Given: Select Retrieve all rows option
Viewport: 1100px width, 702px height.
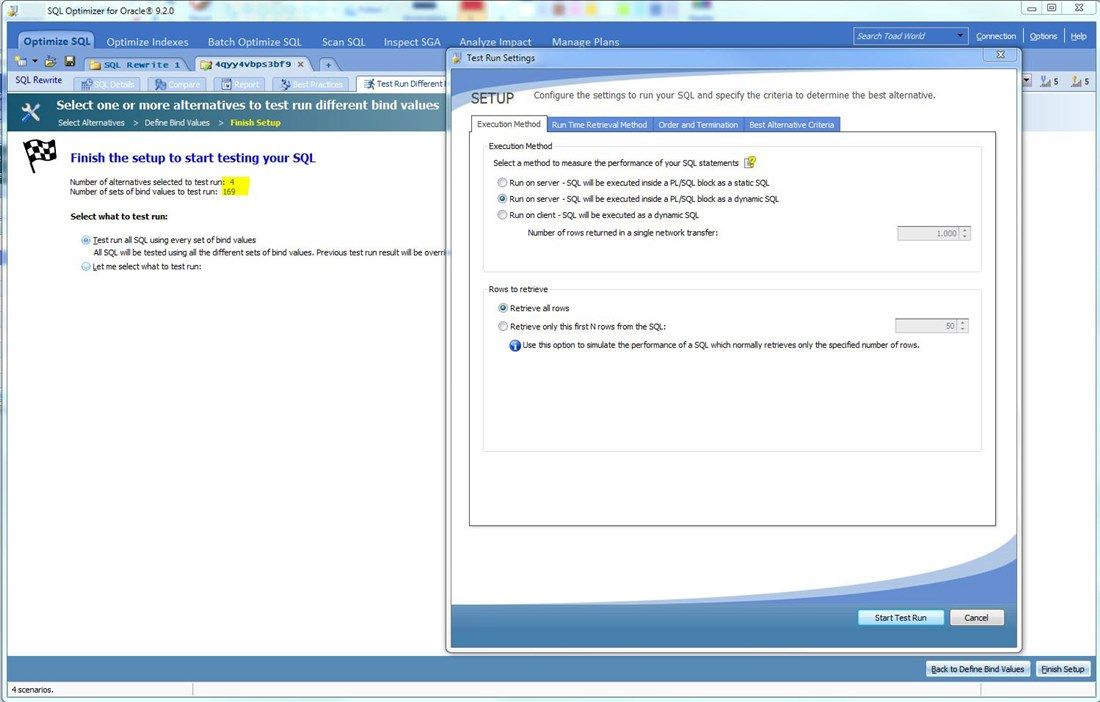Looking at the screenshot, I should click(x=503, y=308).
